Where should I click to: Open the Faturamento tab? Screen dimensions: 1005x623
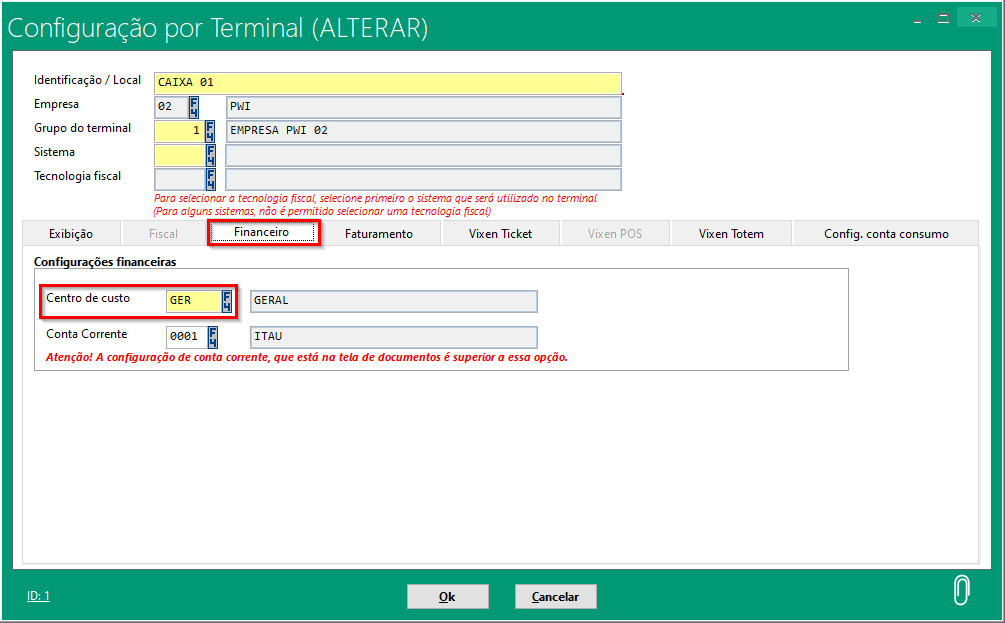pos(378,234)
